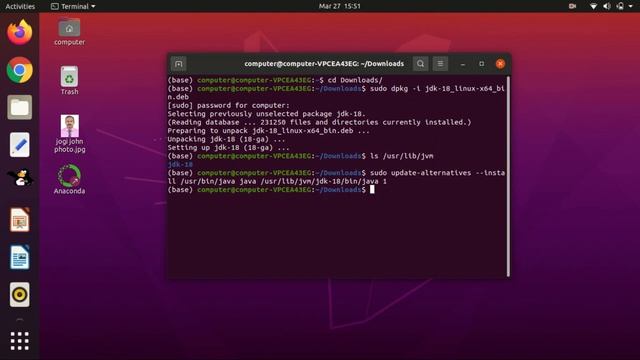Open the Terminal hamburger menu
The image size is (640, 360).
(x=440, y=64)
